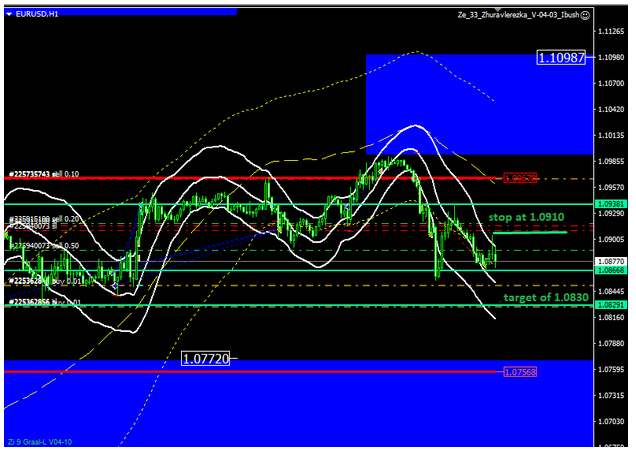The height and width of the screenshot is (450, 636).
Task: Click the small red price box on resistance line
Action: coord(521,178)
